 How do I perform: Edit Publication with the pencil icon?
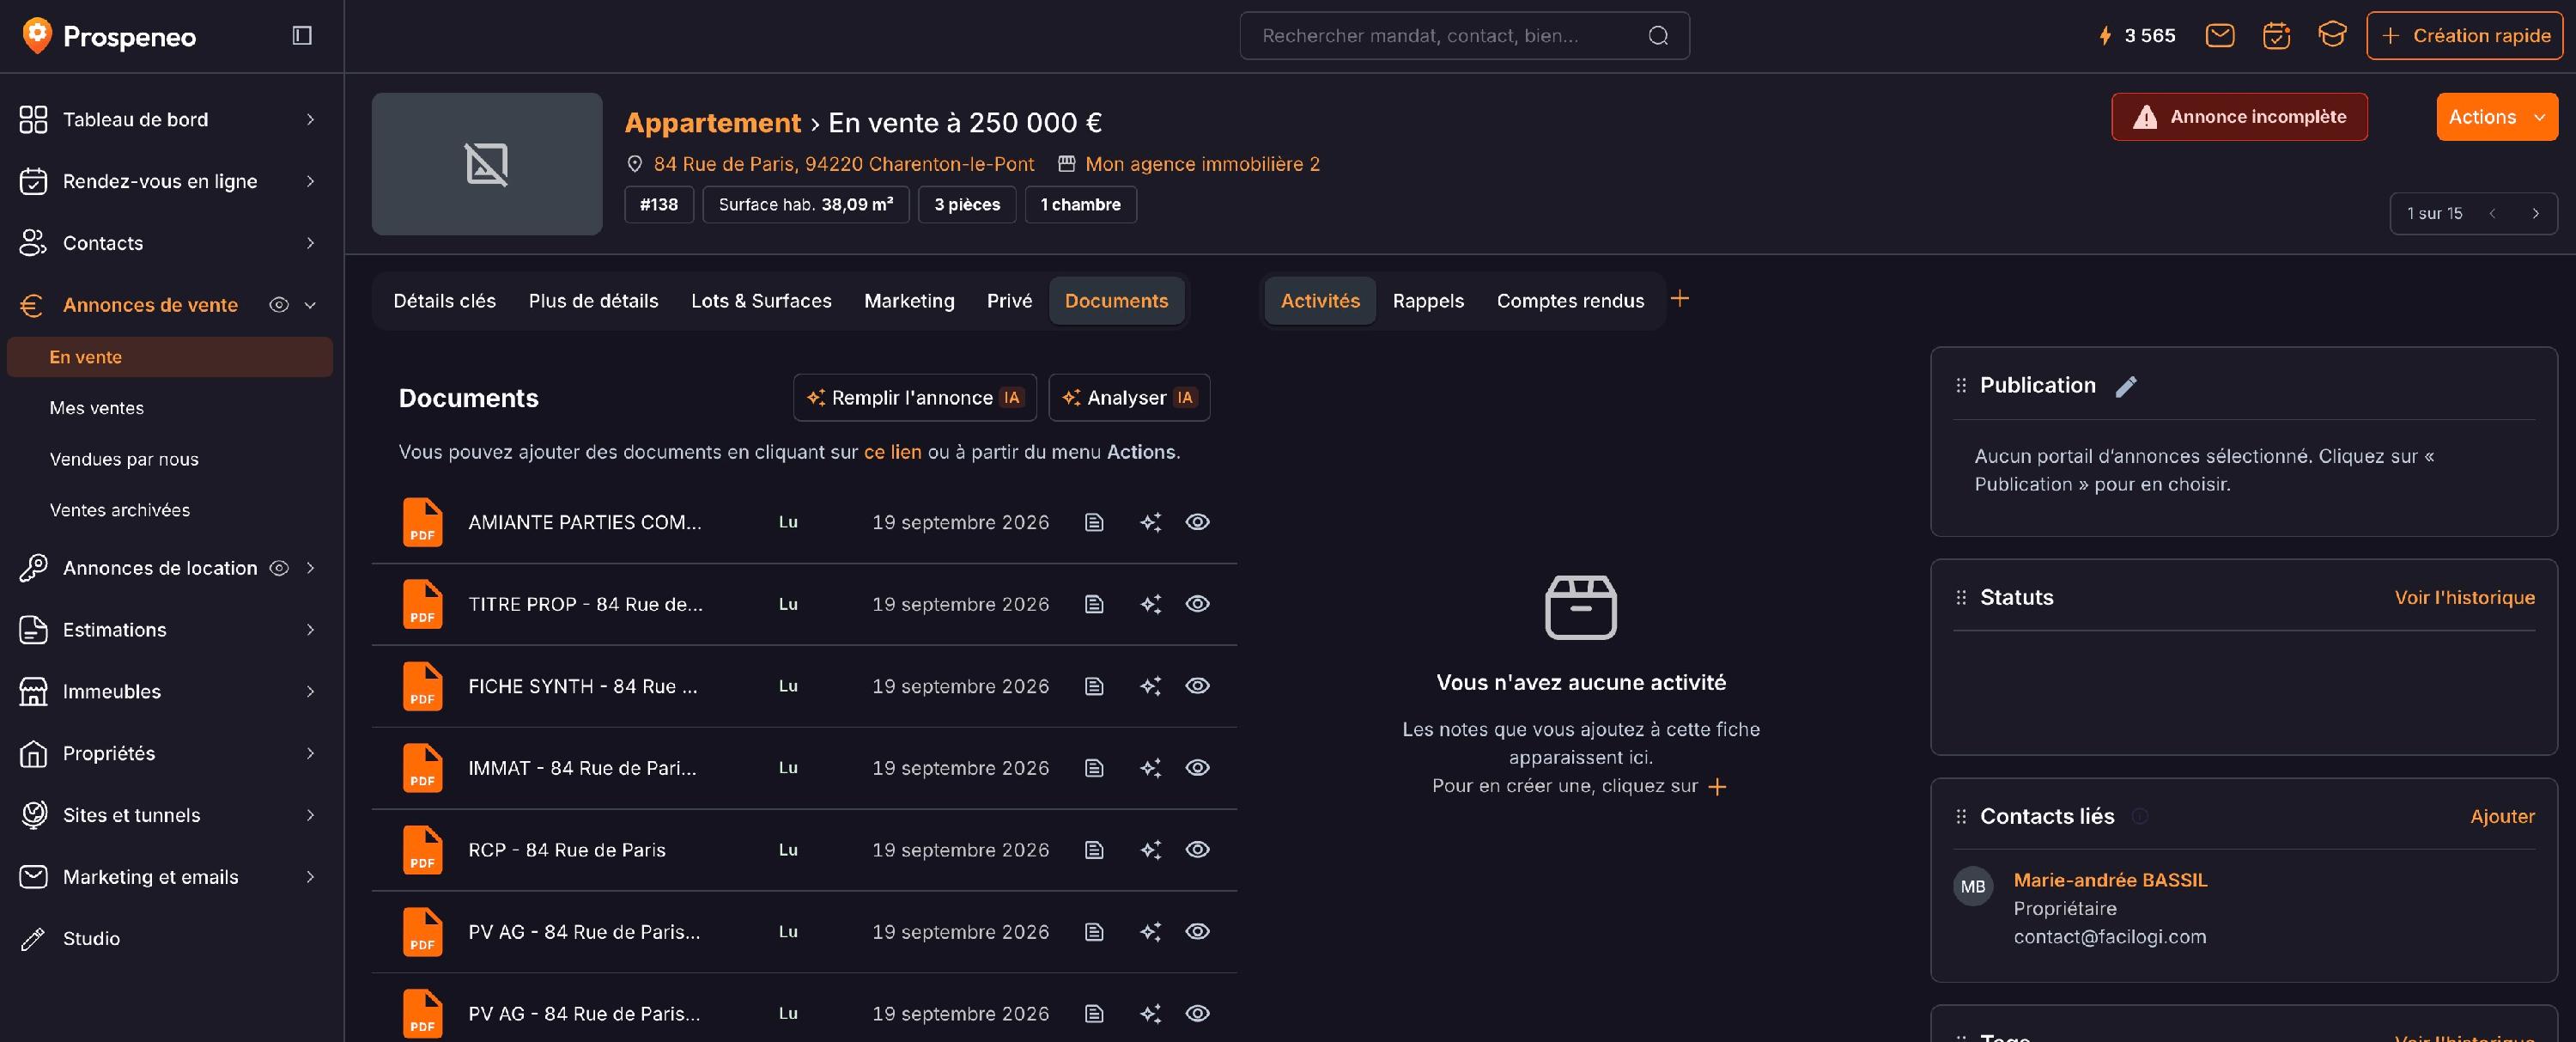tap(2126, 386)
